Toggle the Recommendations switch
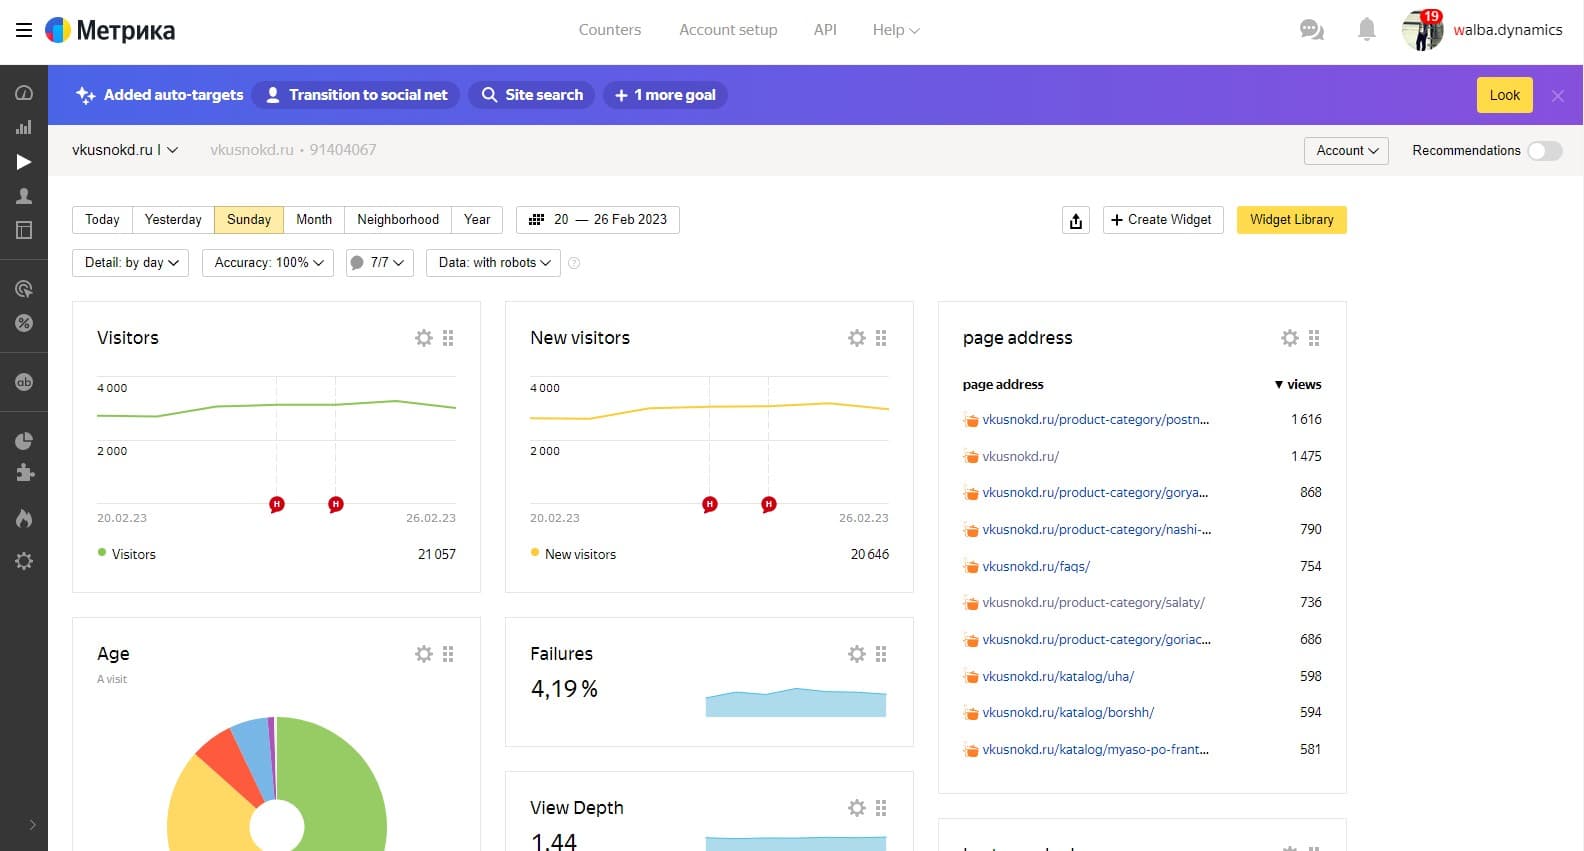Viewport: 1584px width, 851px height. 1544,151
